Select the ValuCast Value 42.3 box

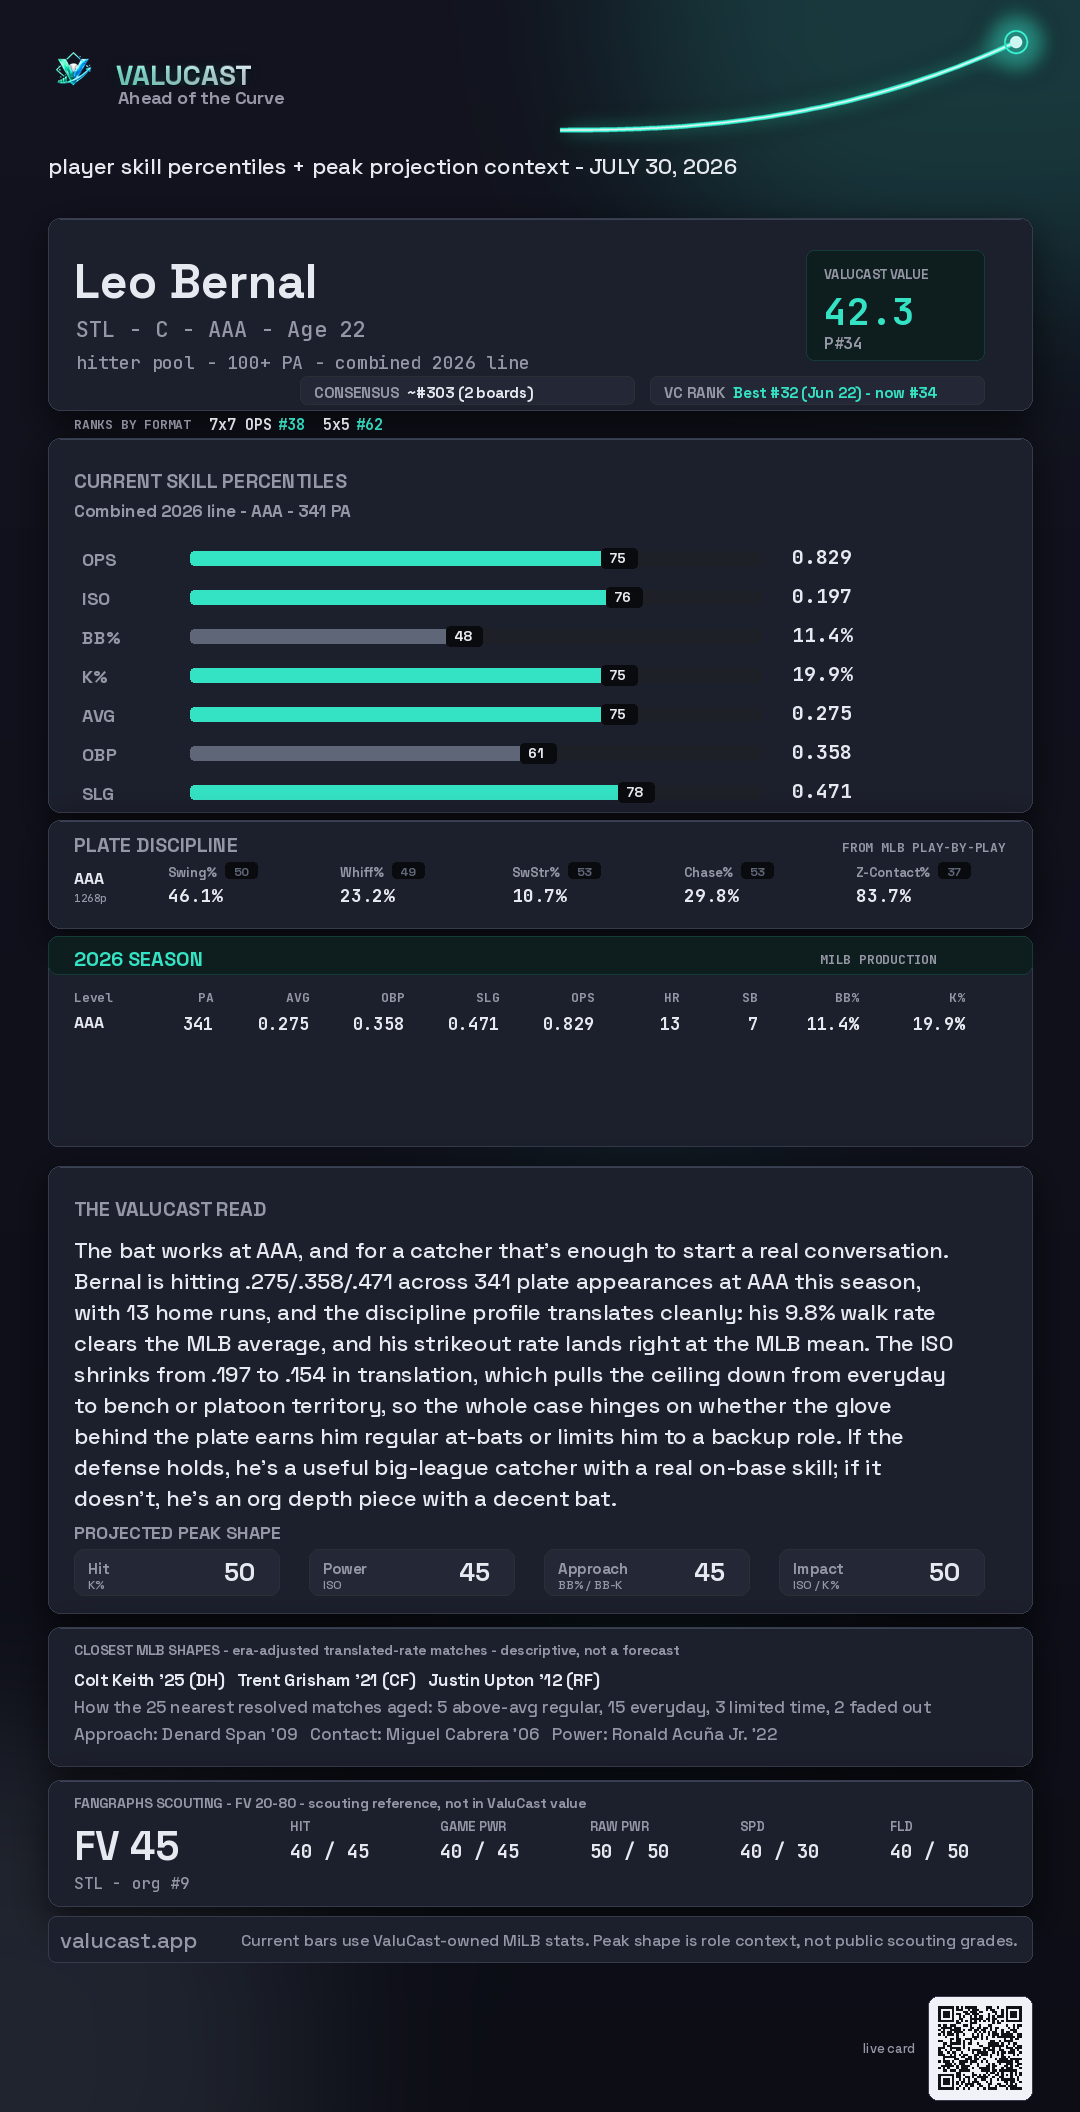click(x=895, y=305)
